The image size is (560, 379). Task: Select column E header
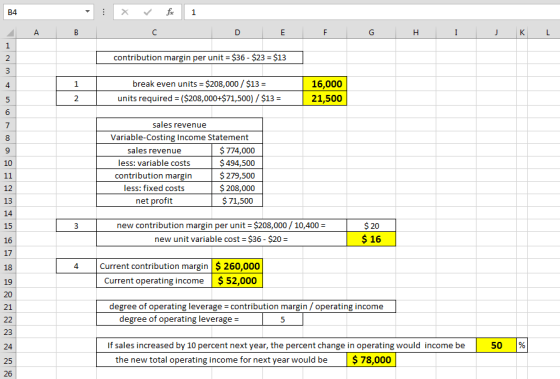pyautogui.click(x=282, y=33)
